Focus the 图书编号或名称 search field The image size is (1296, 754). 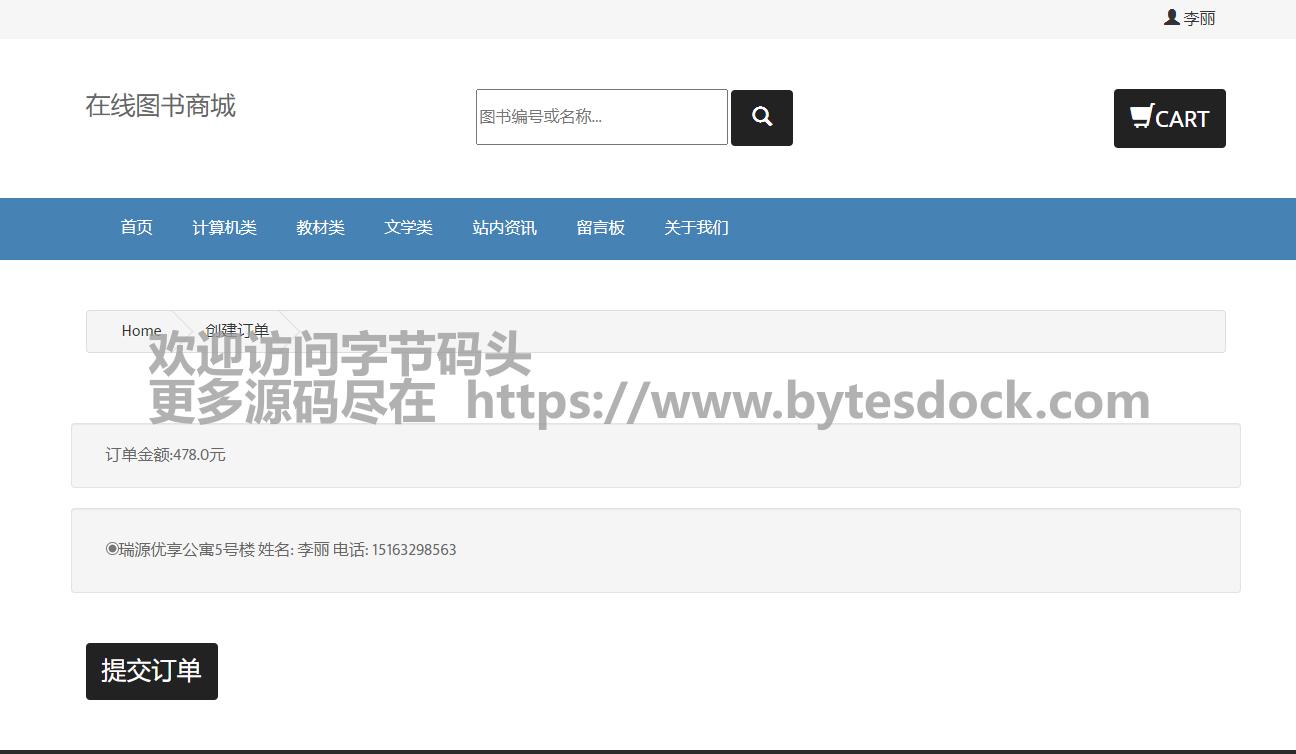(x=601, y=117)
